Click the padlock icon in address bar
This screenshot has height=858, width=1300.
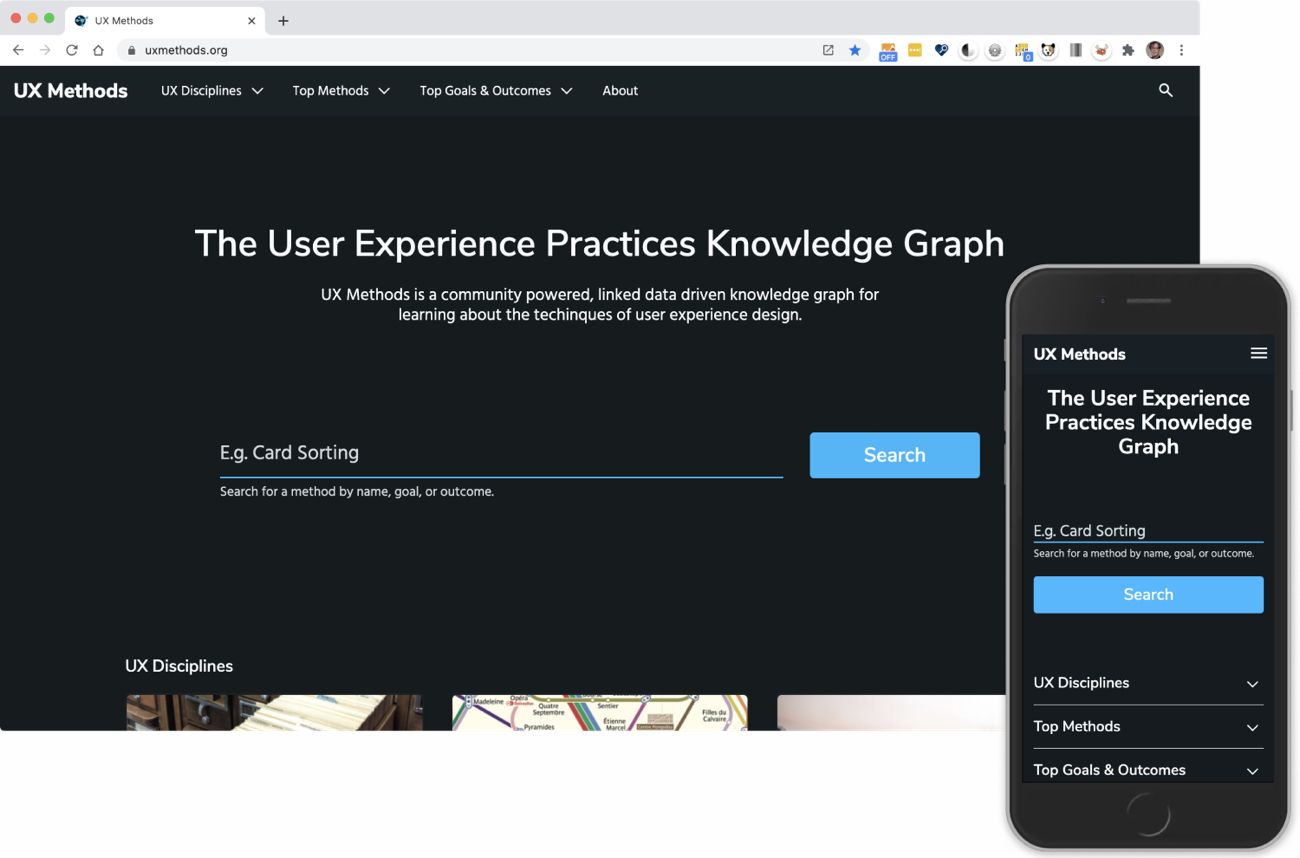(131, 50)
